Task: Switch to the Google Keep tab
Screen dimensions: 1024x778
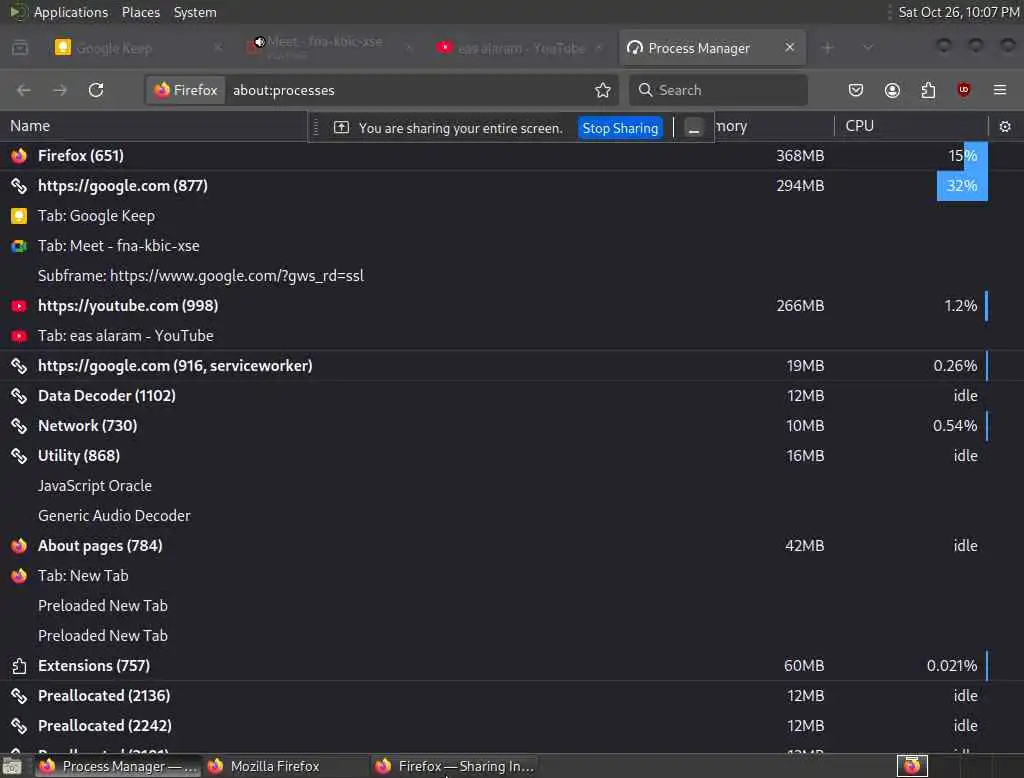Action: [136, 48]
